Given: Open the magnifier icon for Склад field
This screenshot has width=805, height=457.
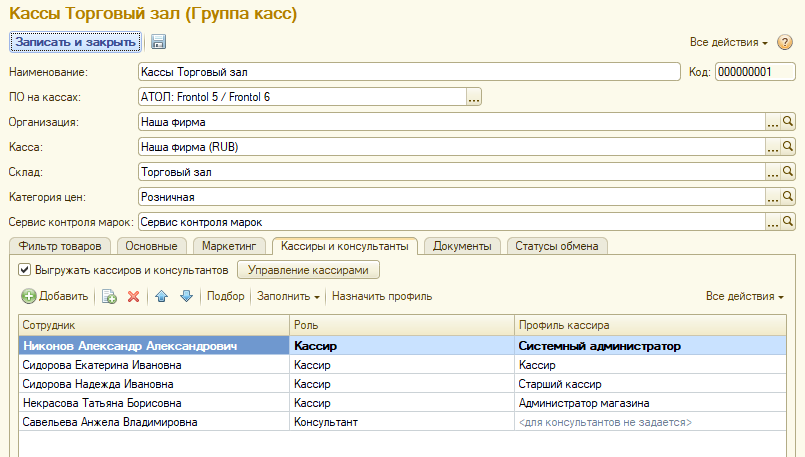Looking at the screenshot, I should click(788, 172).
